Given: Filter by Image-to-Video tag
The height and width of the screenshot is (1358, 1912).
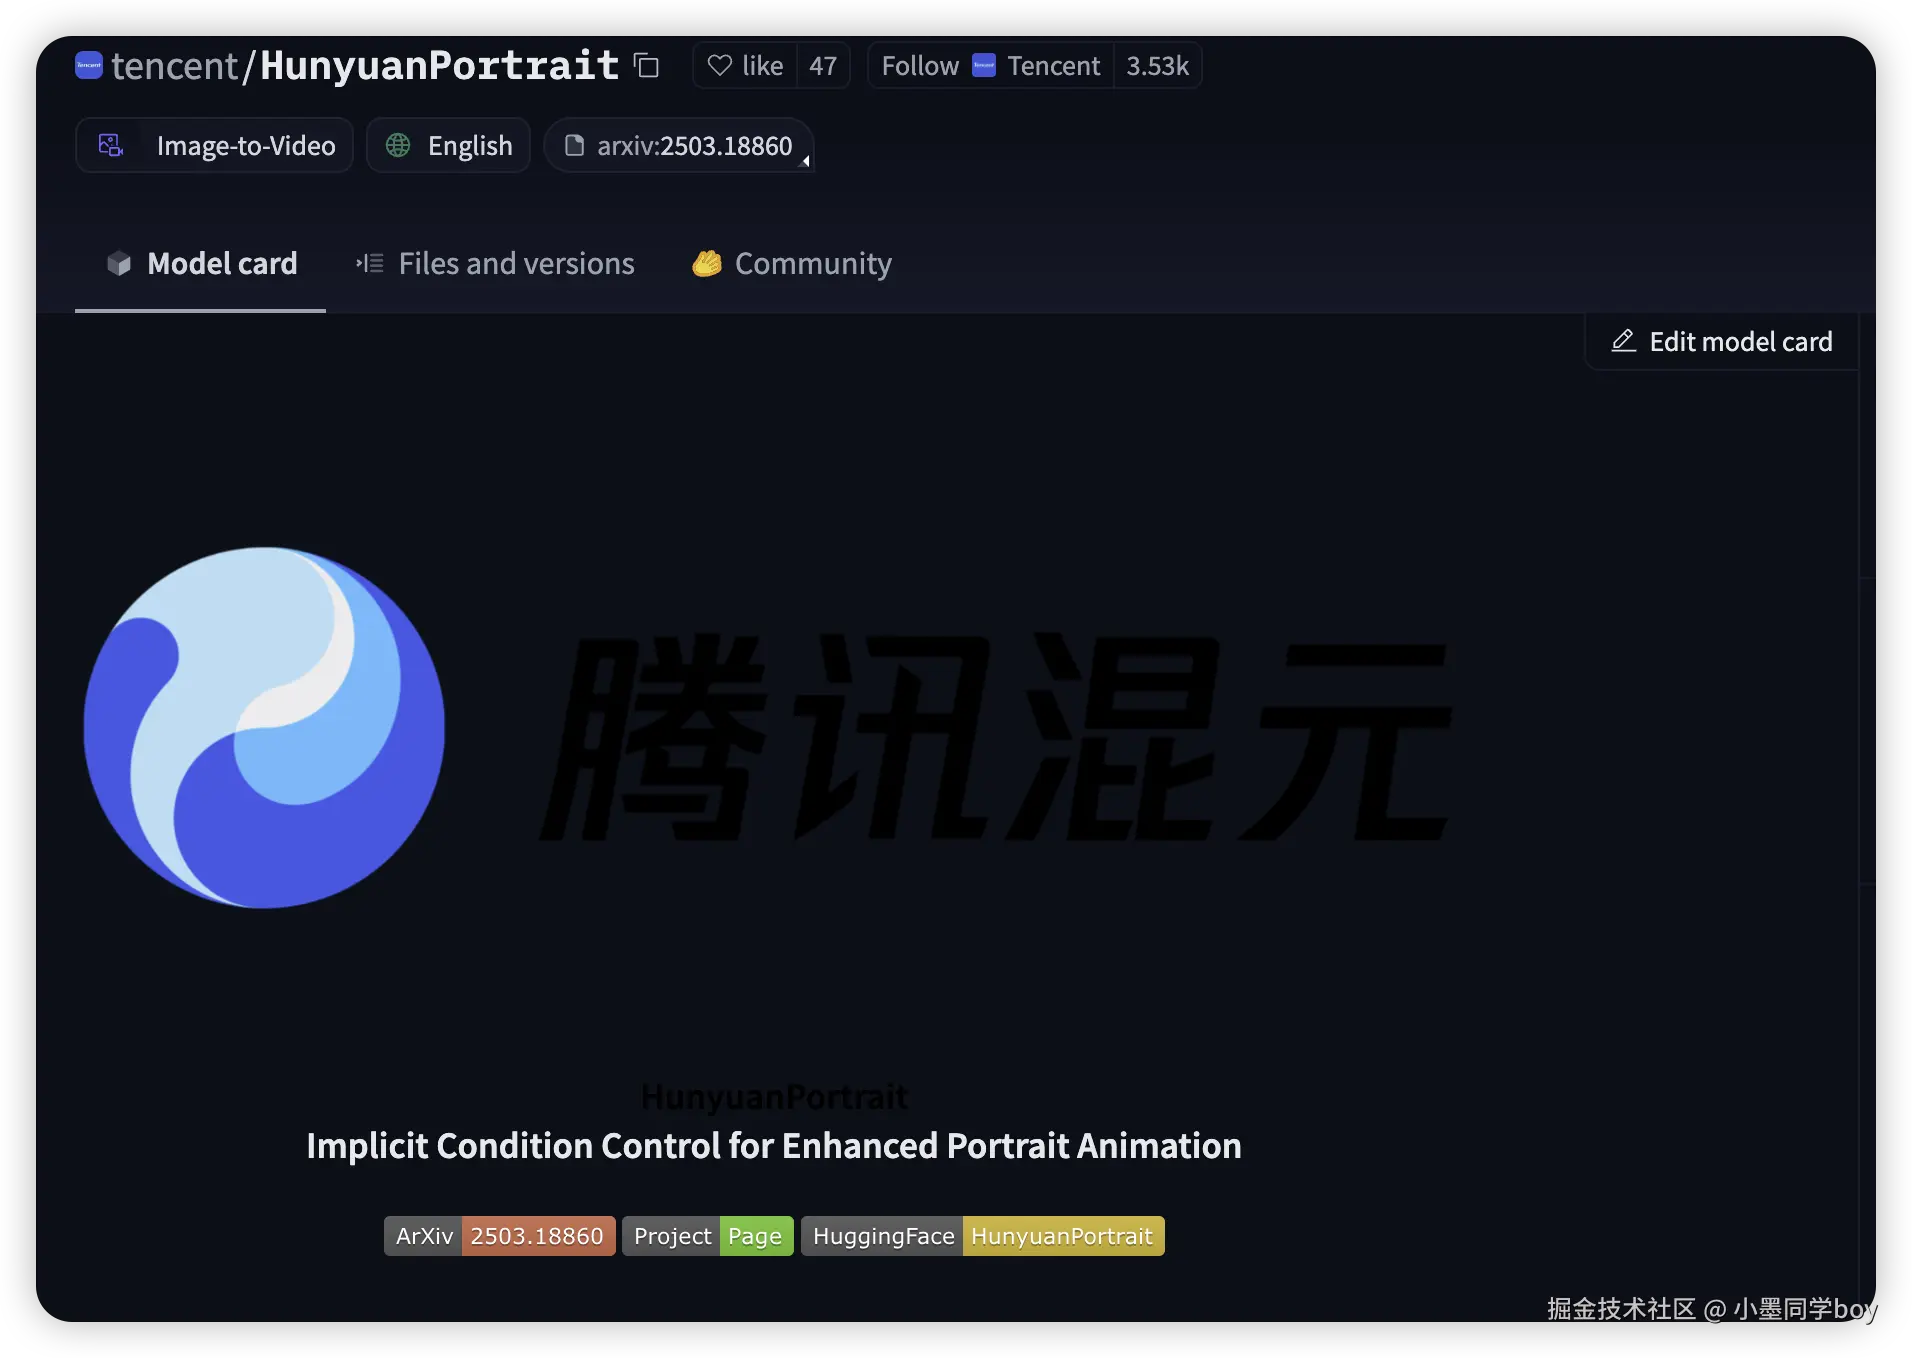Looking at the screenshot, I should [x=215, y=146].
